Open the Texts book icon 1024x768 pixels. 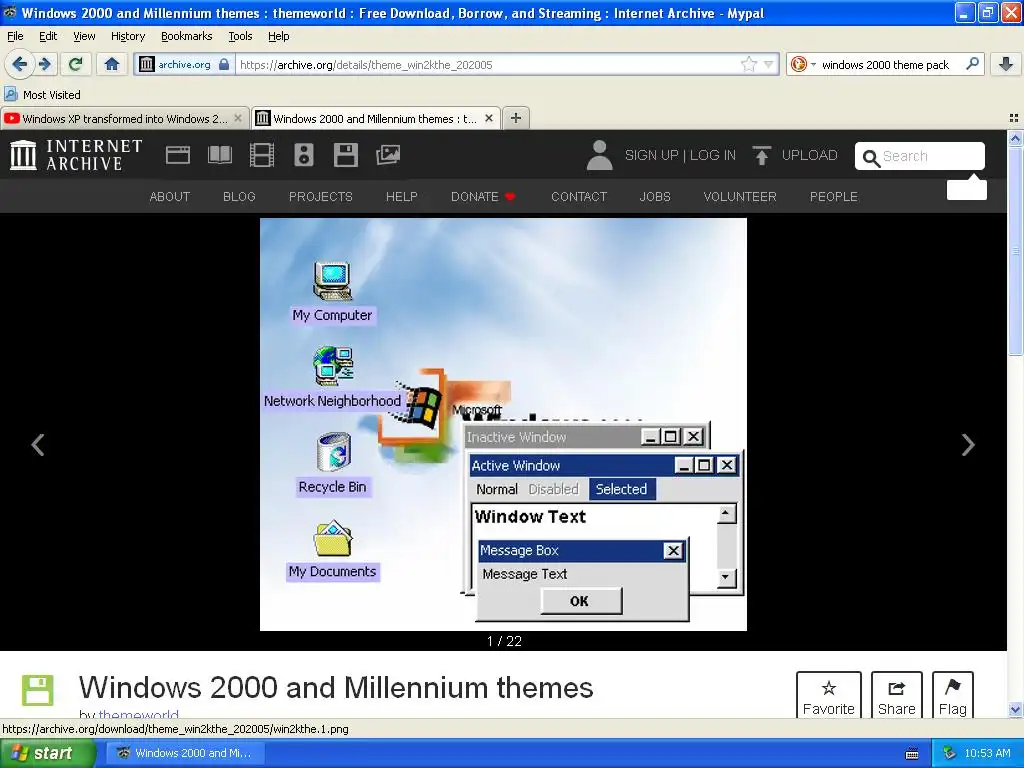pyautogui.click(x=219, y=155)
